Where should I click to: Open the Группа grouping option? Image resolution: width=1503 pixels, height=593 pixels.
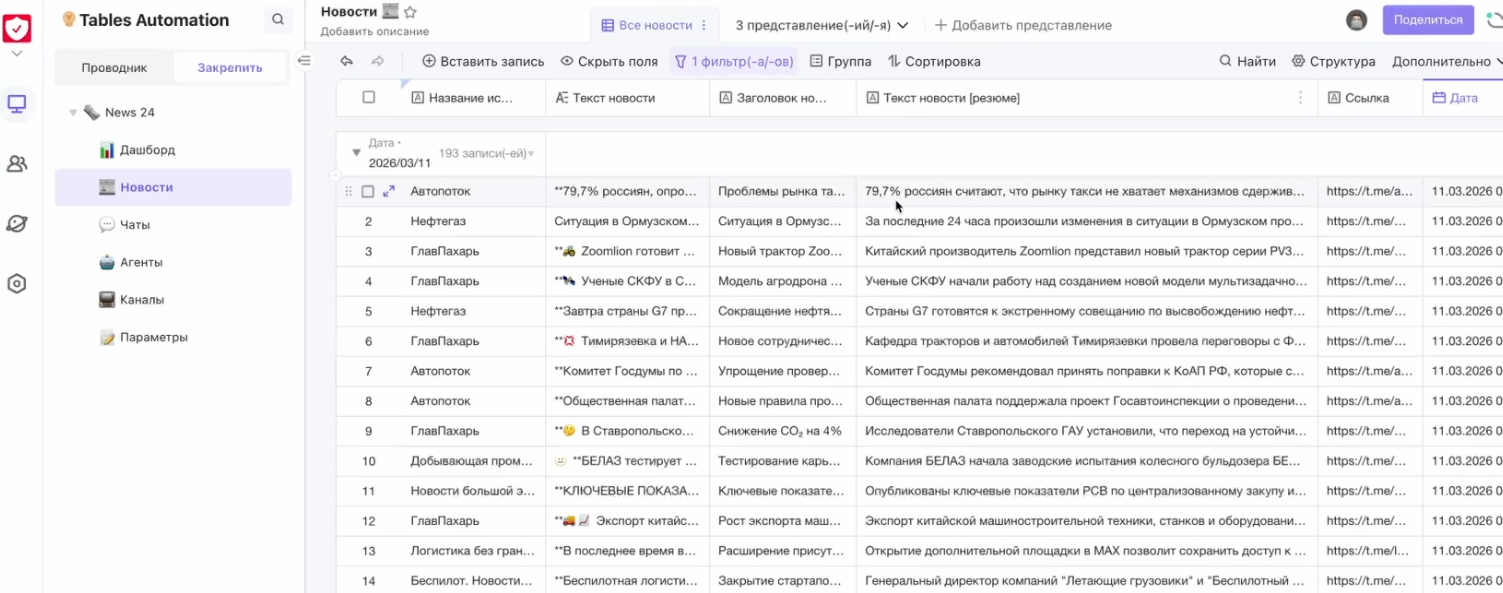pyautogui.click(x=840, y=61)
